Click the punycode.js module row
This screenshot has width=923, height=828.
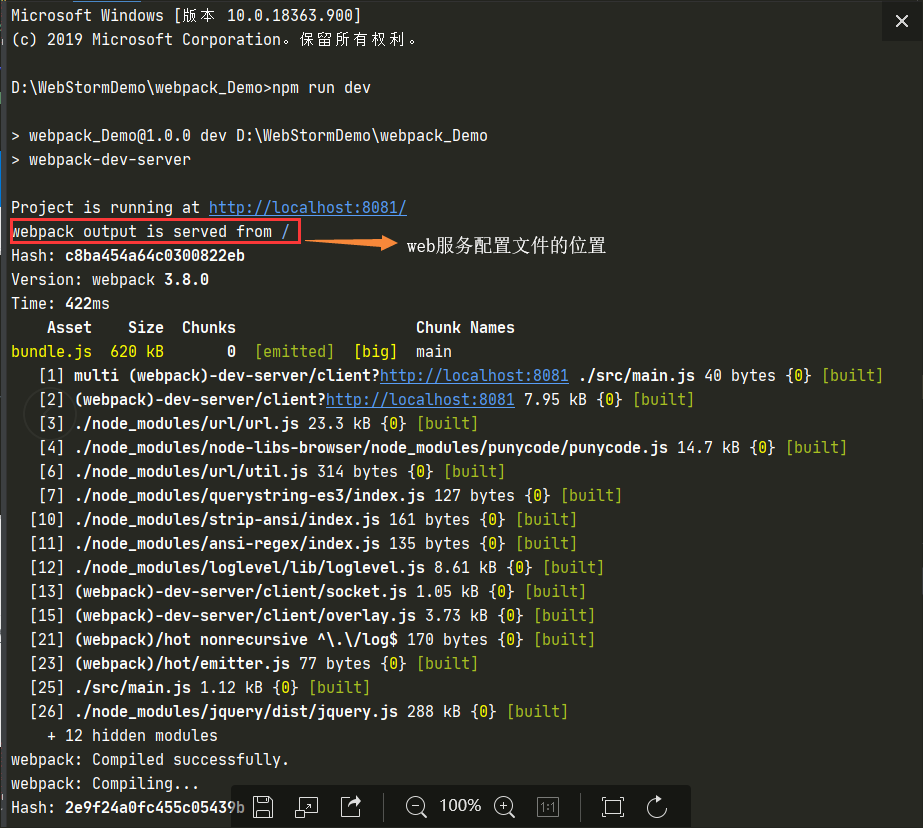[x=443, y=448]
